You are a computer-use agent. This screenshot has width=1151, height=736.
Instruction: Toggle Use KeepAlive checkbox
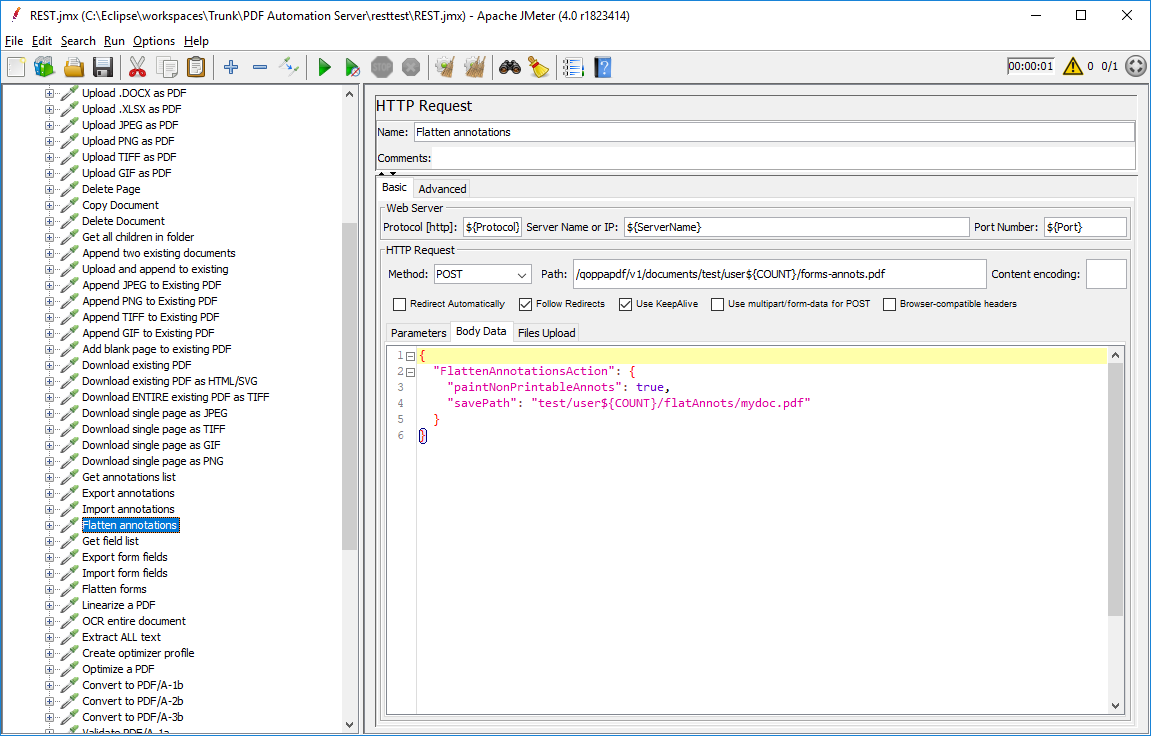(x=625, y=304)
